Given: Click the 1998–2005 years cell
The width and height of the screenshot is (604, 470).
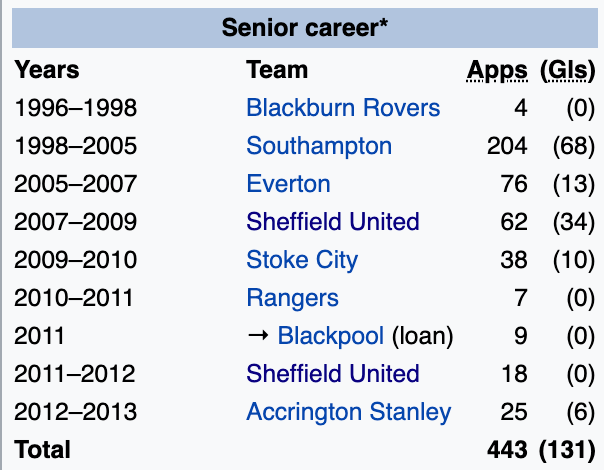Looking at the screenshot, I should (x=76, y=146).
